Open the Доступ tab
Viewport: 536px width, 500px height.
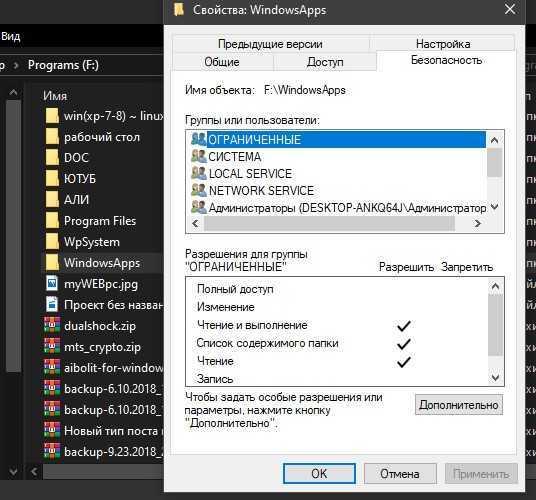(x=325, y=62)
